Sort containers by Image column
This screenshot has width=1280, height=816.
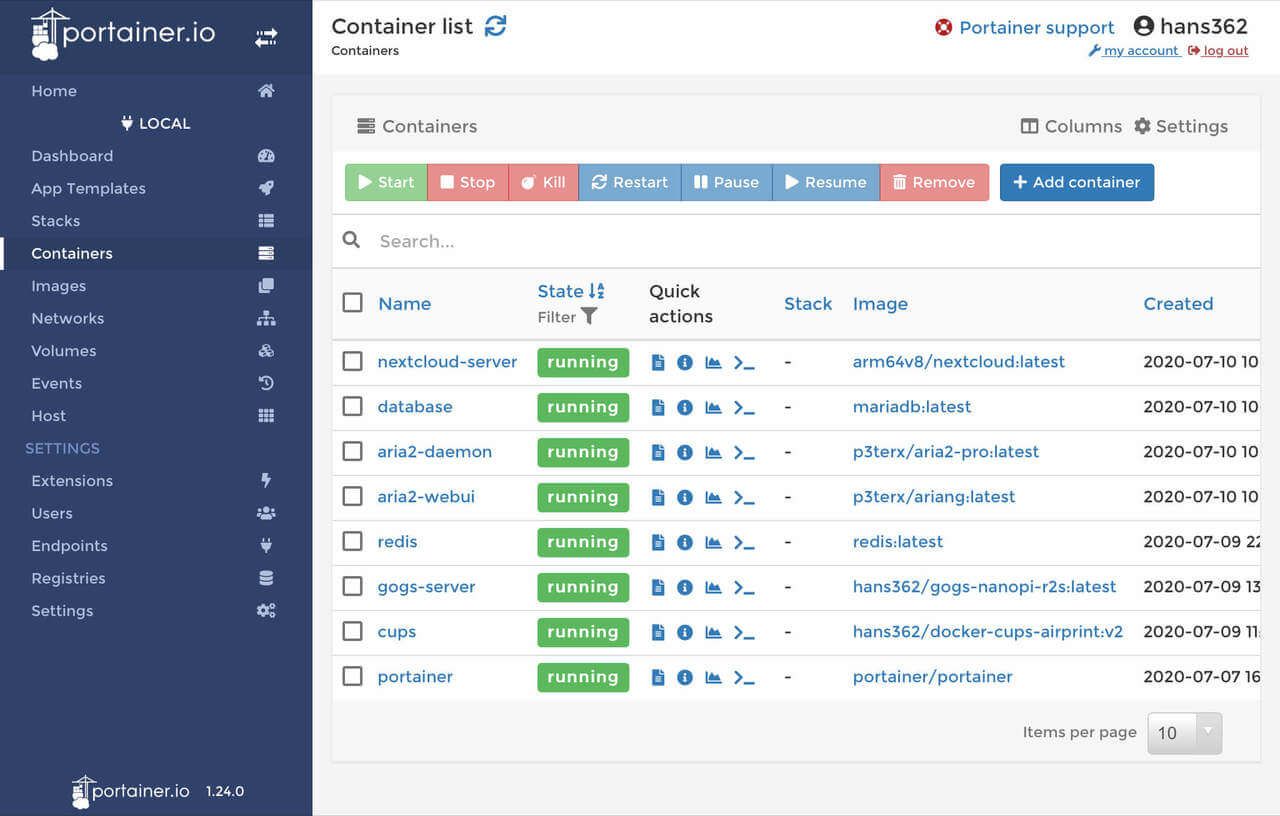point(880,304)
